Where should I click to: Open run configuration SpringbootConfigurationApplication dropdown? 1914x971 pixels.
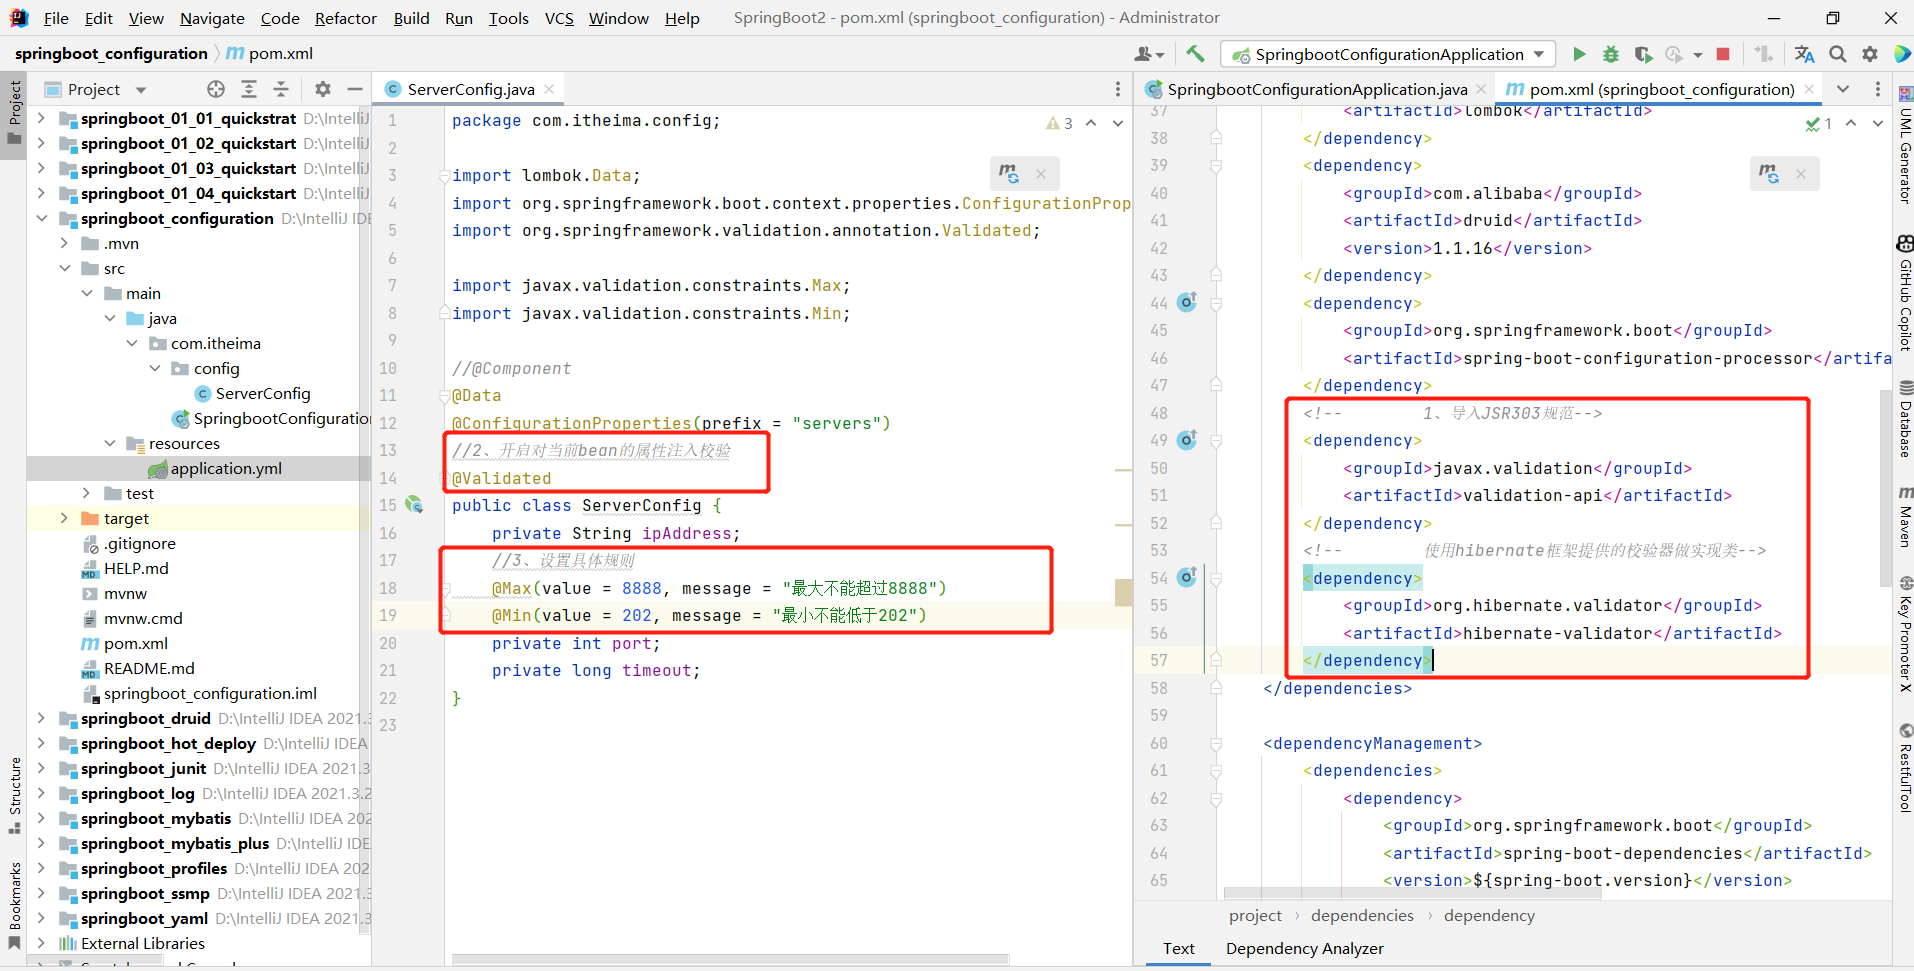coord(1390,54)
